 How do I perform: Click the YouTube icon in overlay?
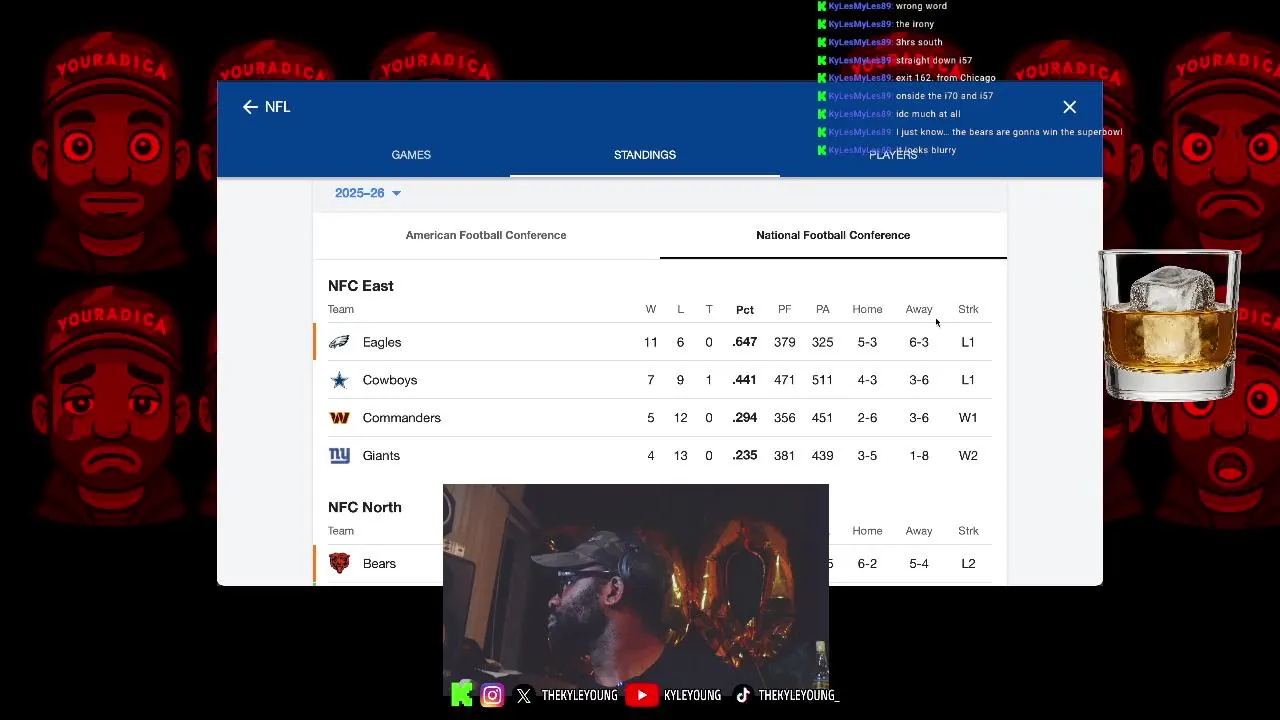click(x=642, y=695)
